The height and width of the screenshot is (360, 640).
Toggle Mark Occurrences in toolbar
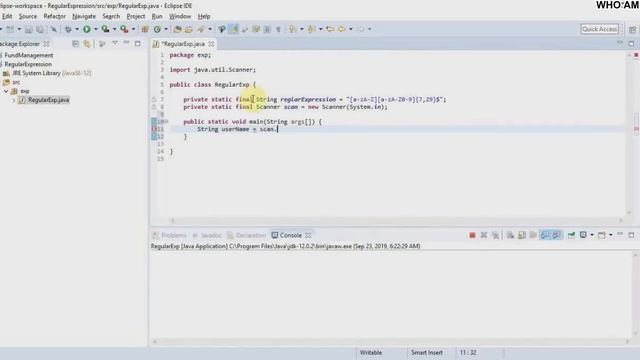233,29
